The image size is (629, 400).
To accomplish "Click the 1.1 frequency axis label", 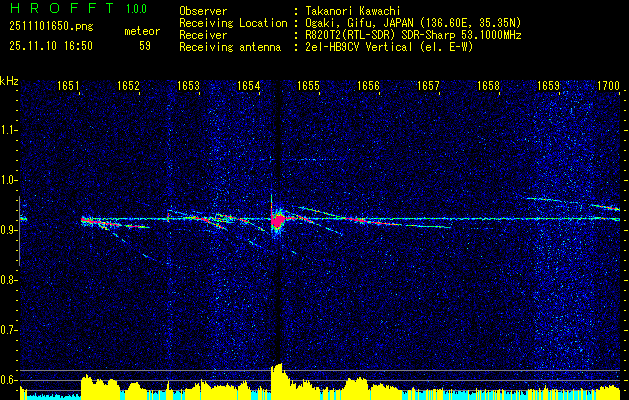I will pyautogui.click(x=8, y=130).
